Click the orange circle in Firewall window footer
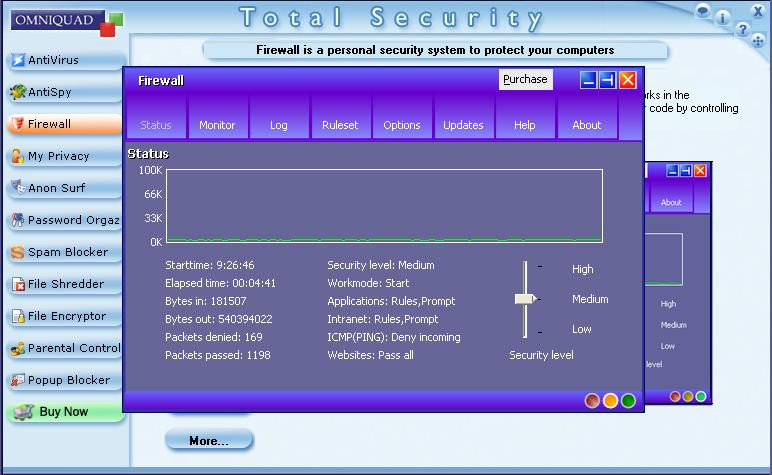The image size is (772, 475). [x=611, y=401]
